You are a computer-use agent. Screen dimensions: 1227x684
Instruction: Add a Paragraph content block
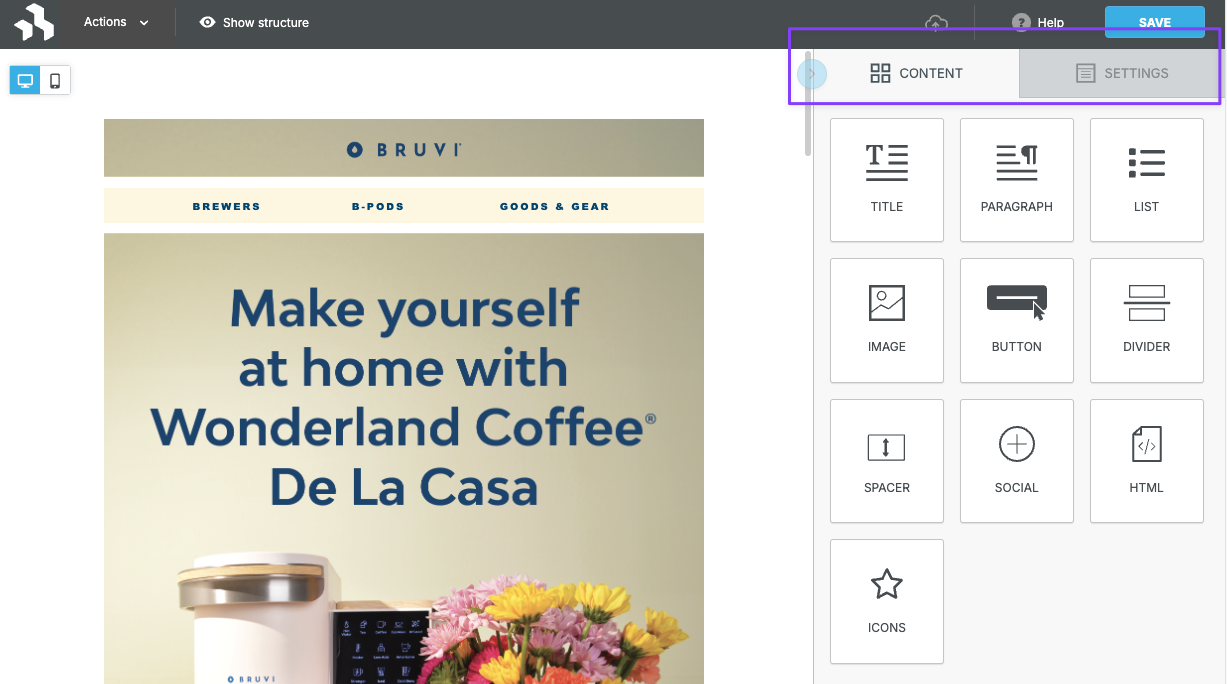pyautogui.click(x=1016, y=180)
